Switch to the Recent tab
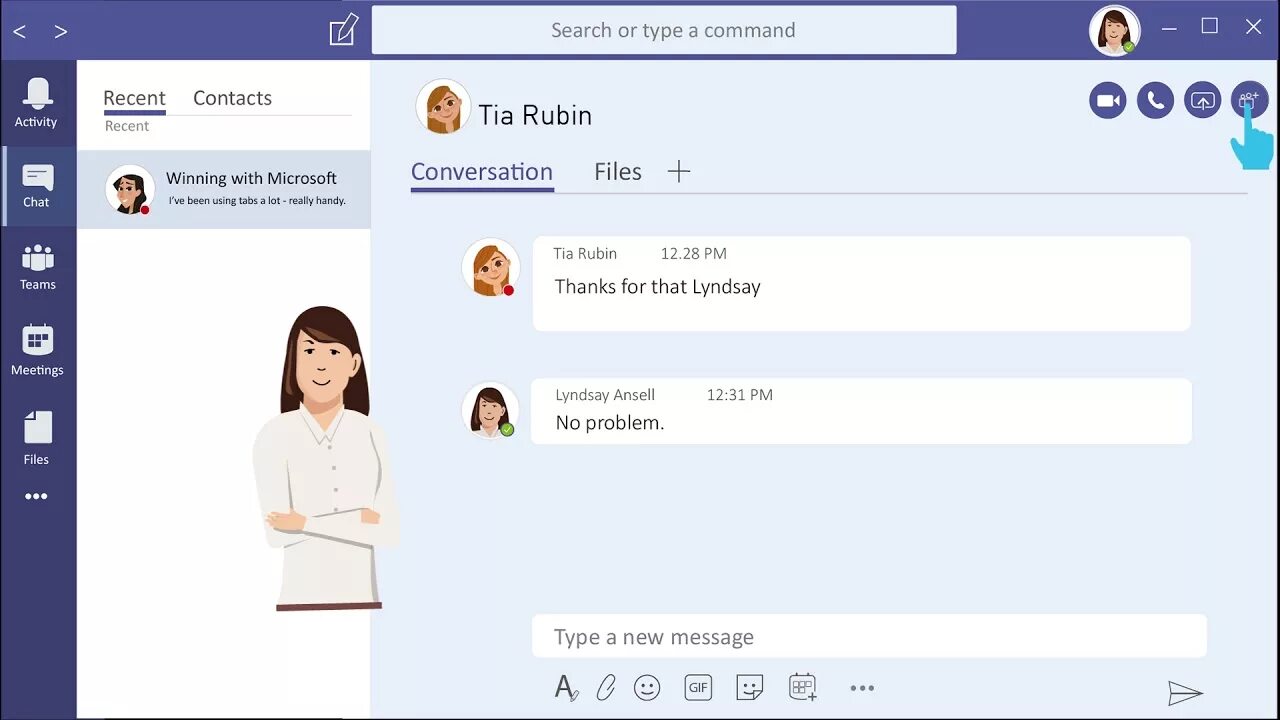 point(134,98)
